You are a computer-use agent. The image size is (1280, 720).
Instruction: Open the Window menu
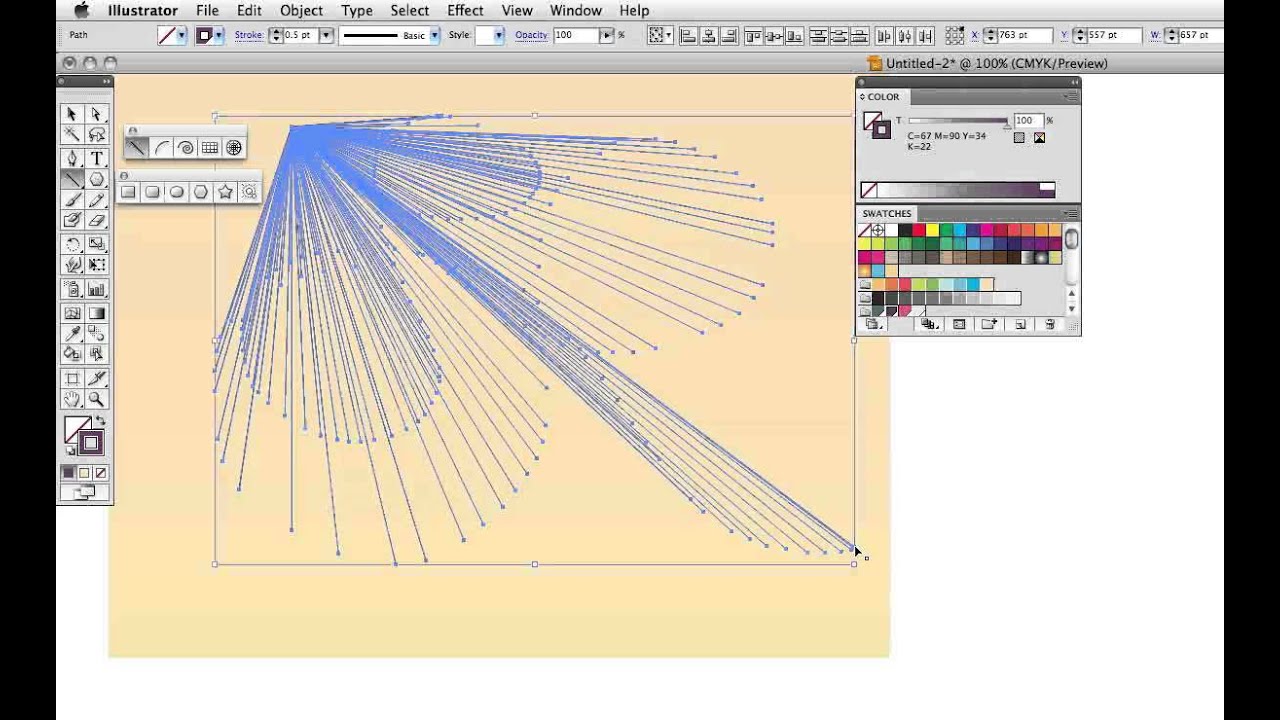pyautogui.click(x=576, y=10)
